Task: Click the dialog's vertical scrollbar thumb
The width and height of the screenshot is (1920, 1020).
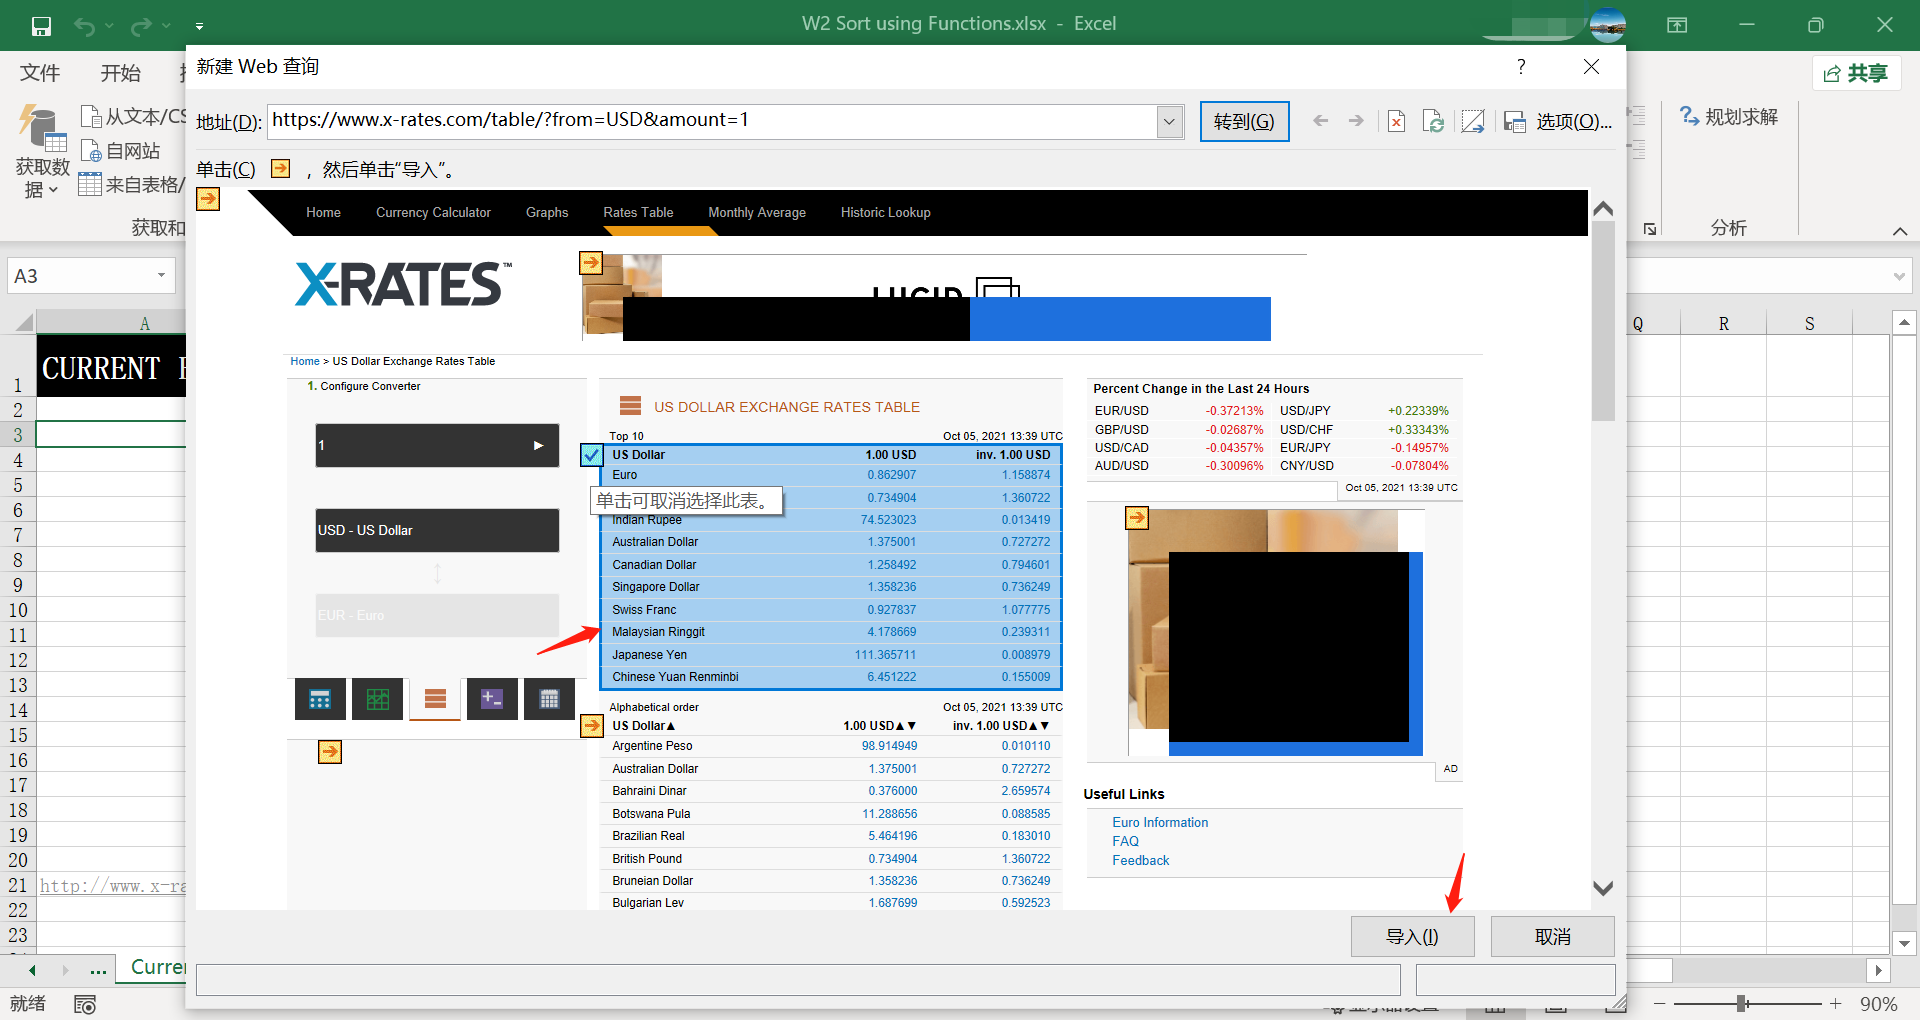Action: pyautogui.click(x=1603, y=320)
